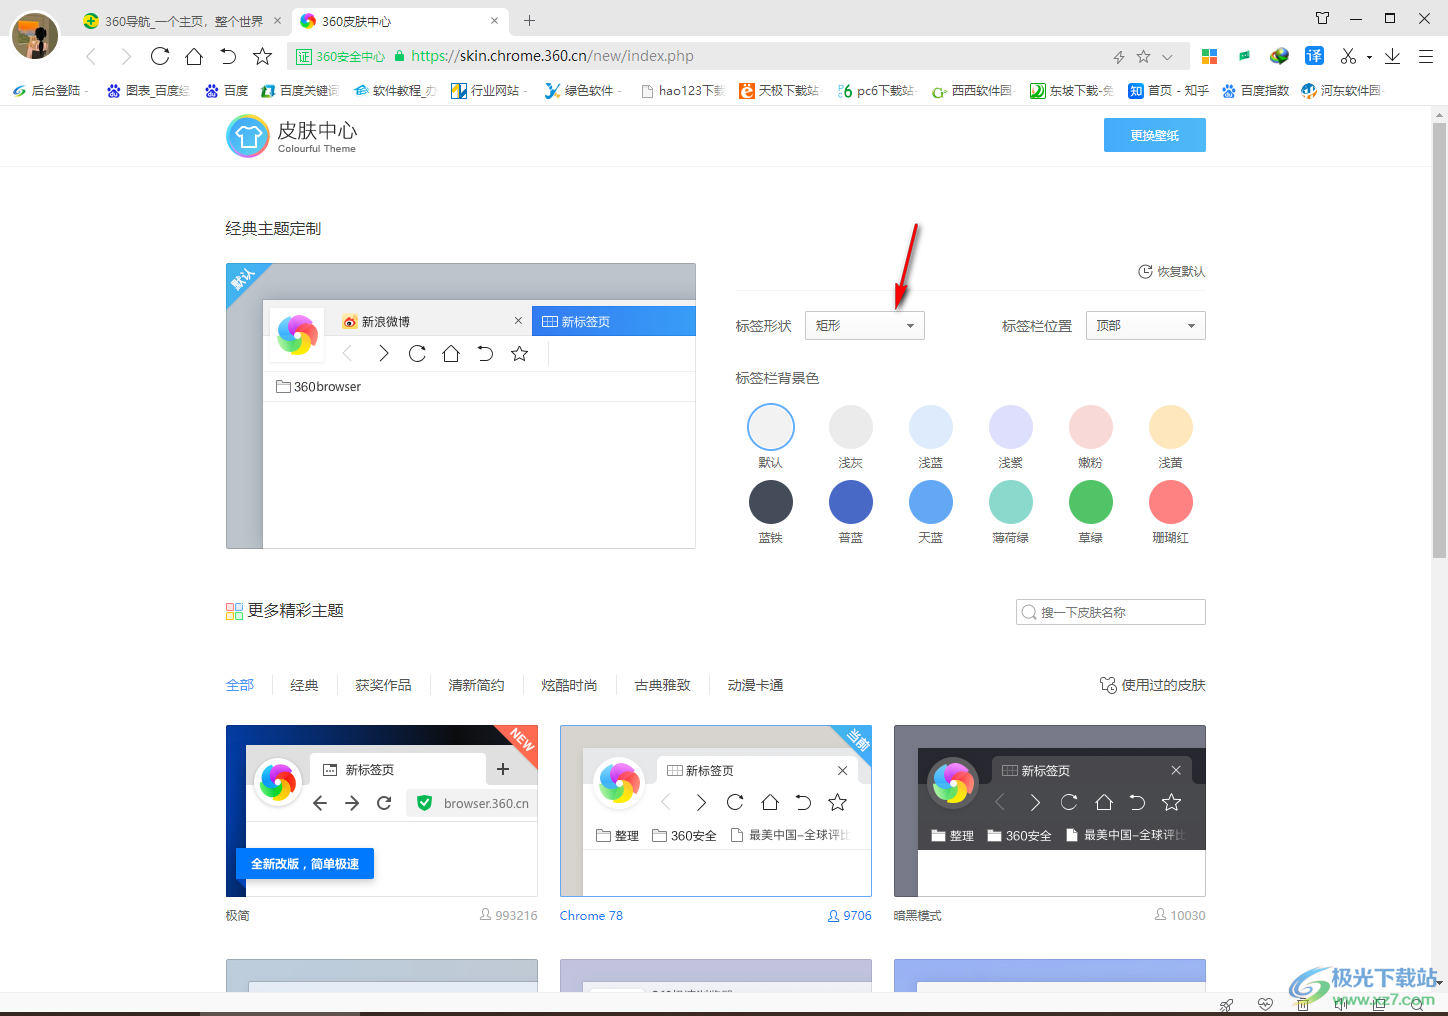Click 恢复默认 restore default link
The width and height of the screenshot is (1448, 1016).
(1171, 271)
